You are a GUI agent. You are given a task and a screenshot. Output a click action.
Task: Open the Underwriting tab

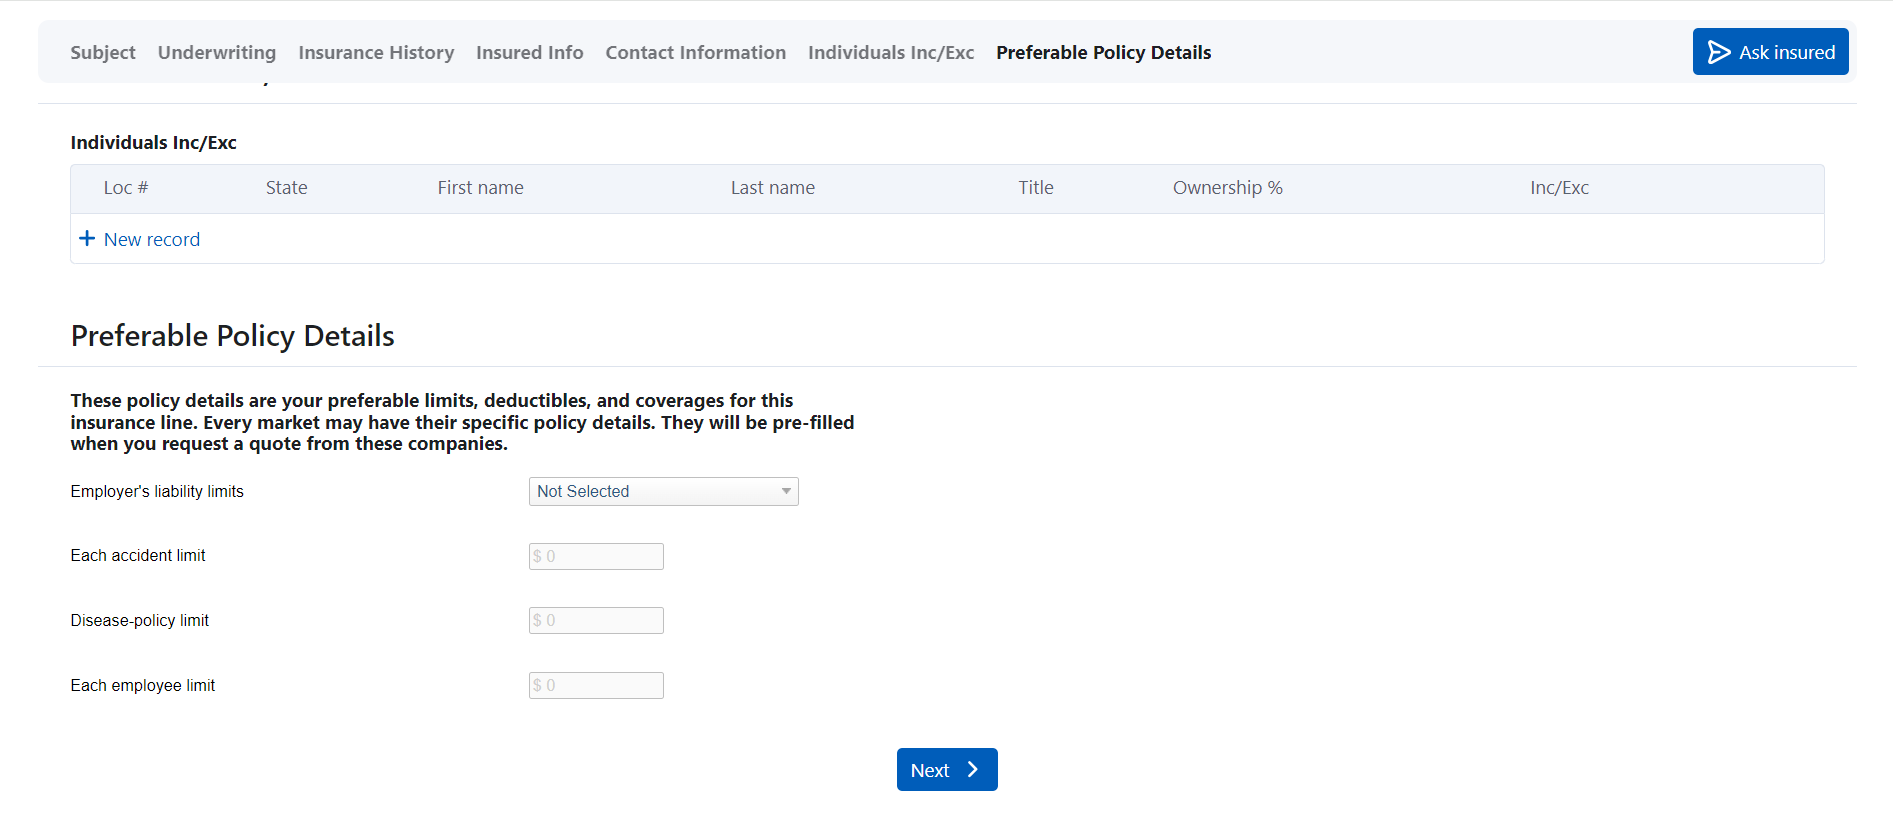pyautogui.click(x=216, y=53)
